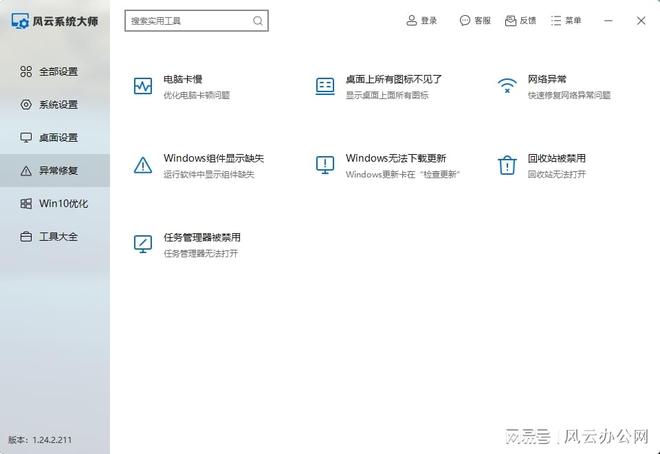Click 显示桌面上面所有图标 description text
This screenshot has height=454, width=660.
pyautogui.click(x=387, y=95)
